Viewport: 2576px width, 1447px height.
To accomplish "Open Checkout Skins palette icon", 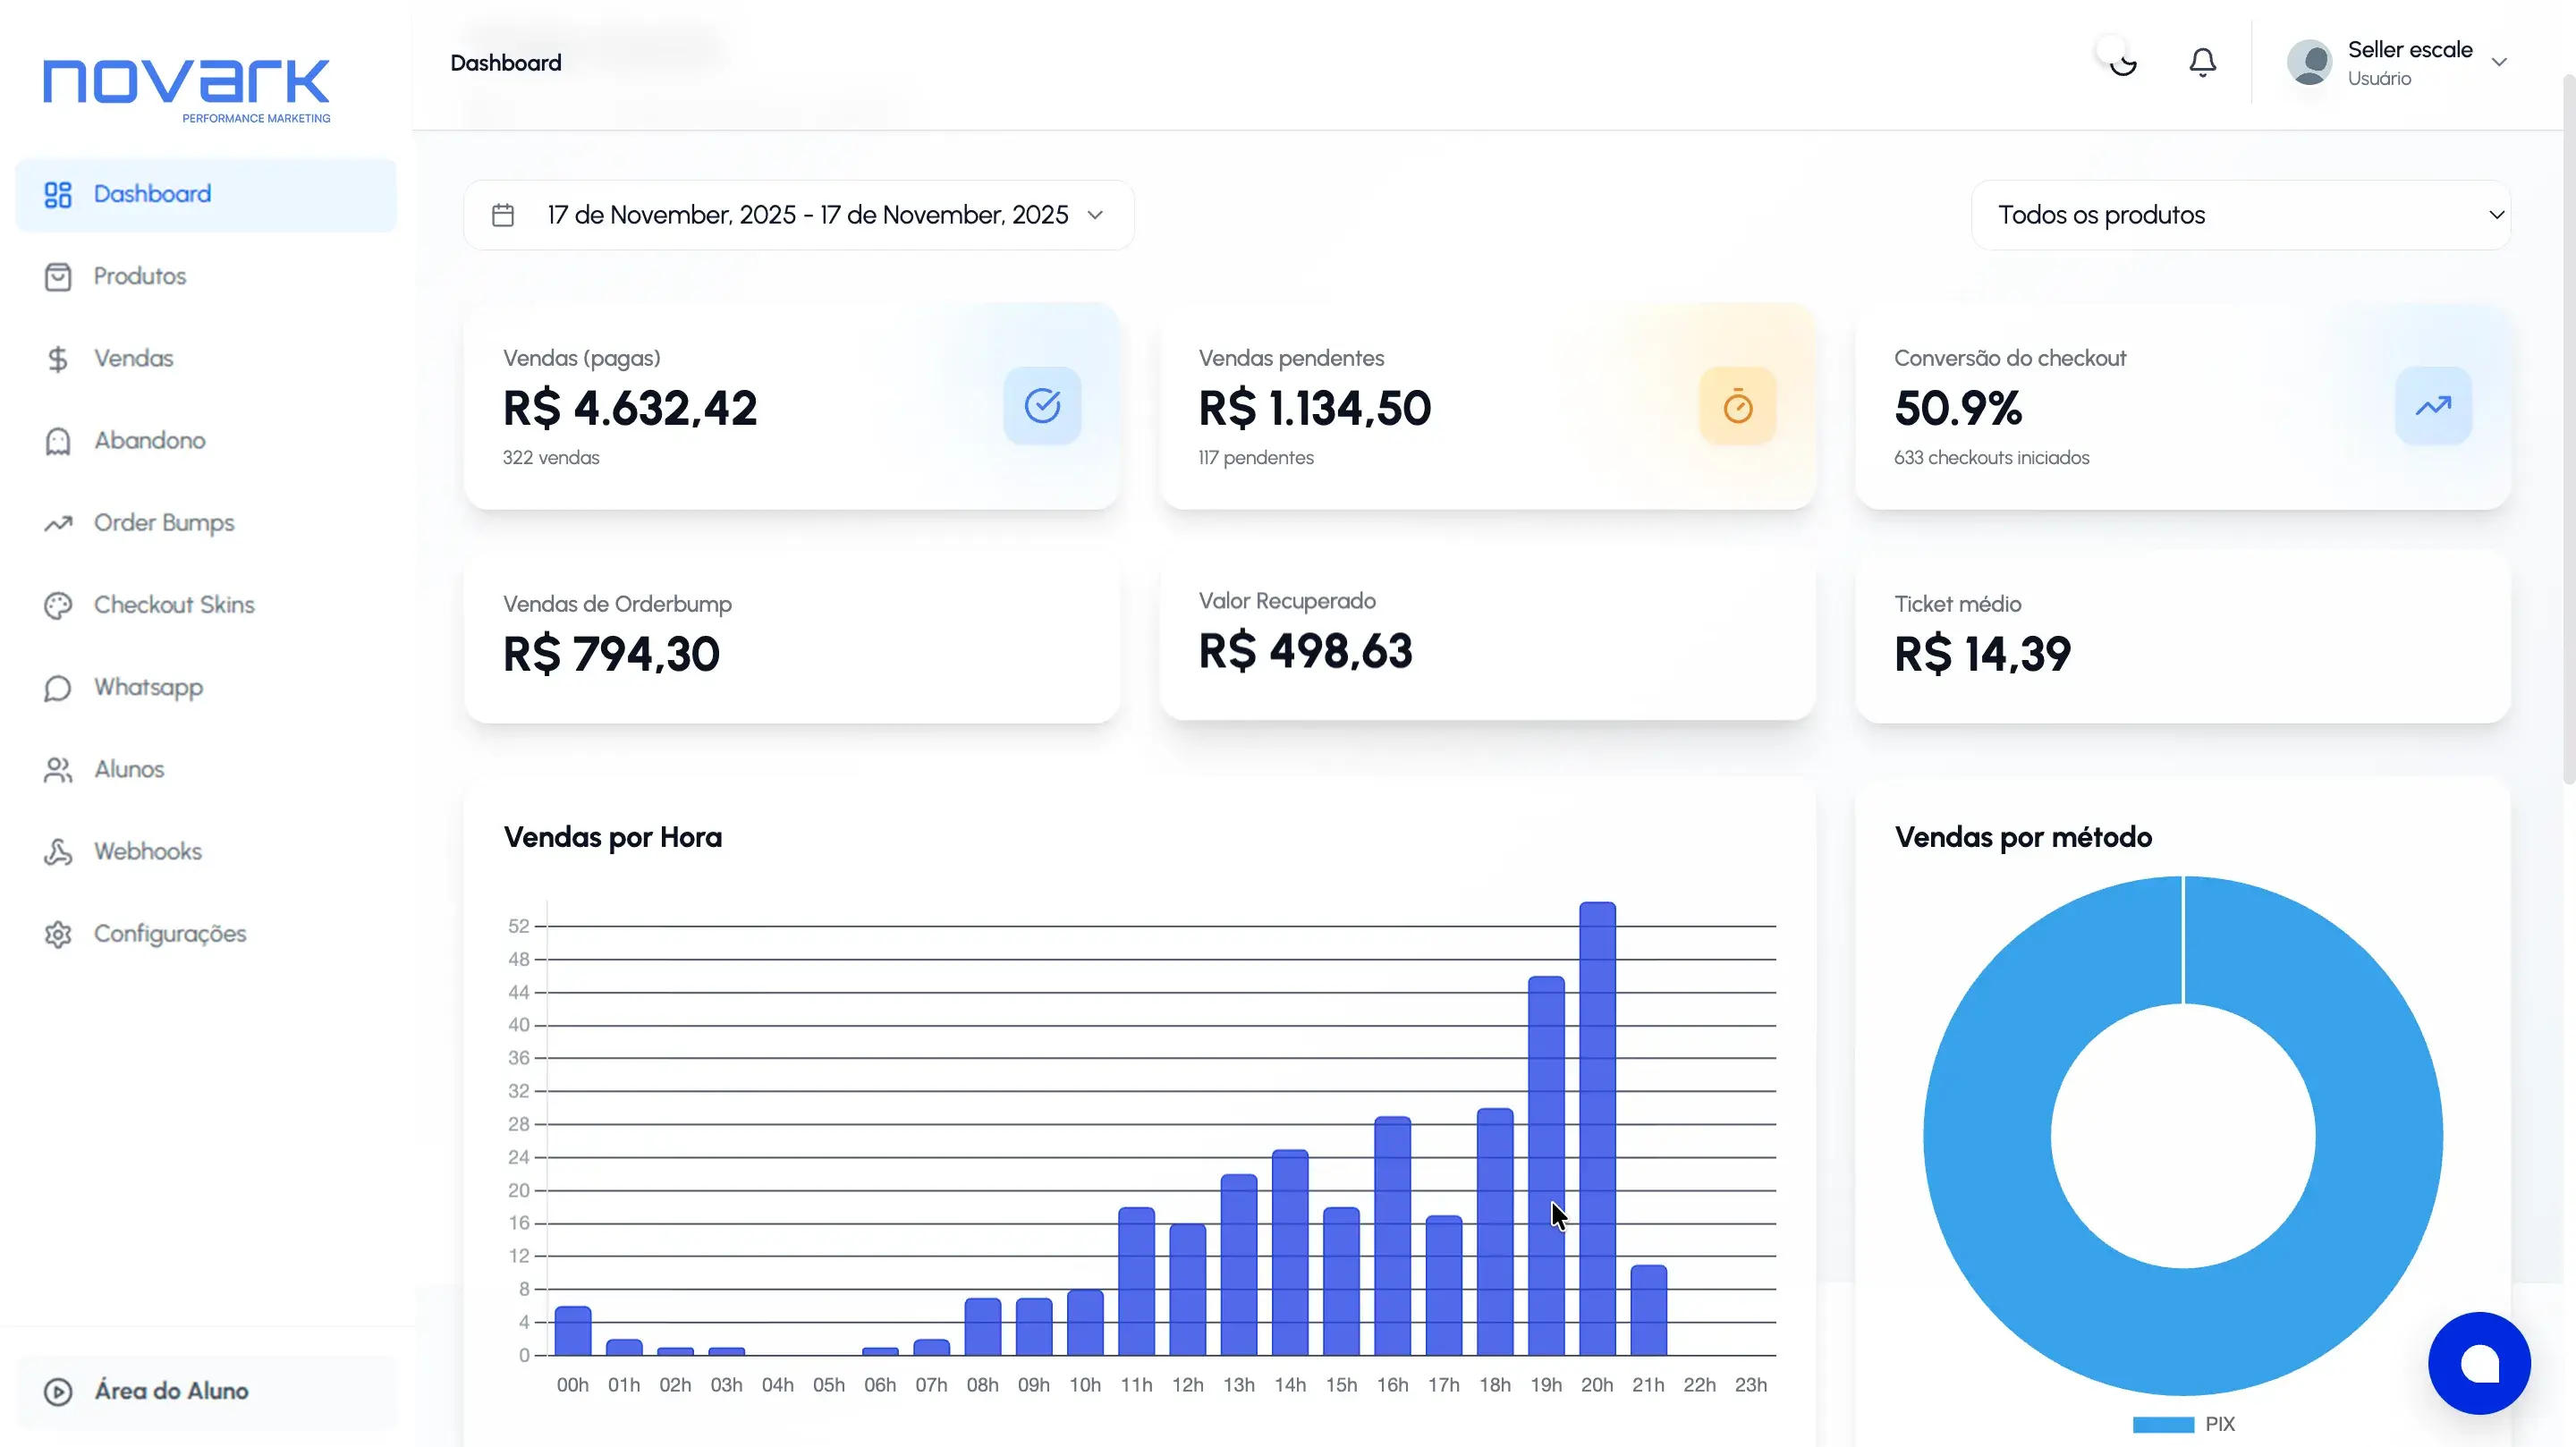I will [58, 605].
